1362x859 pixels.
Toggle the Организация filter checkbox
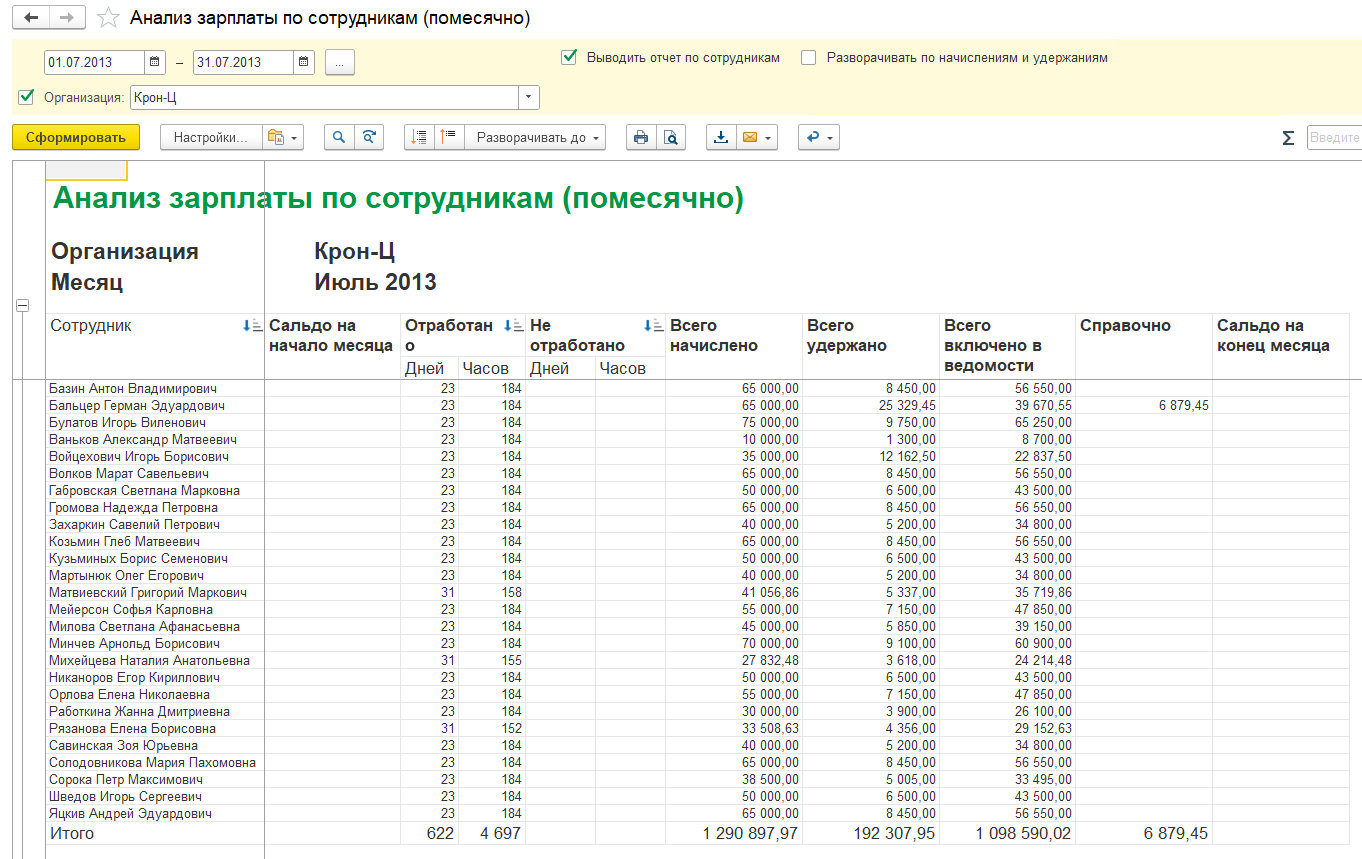26,97
